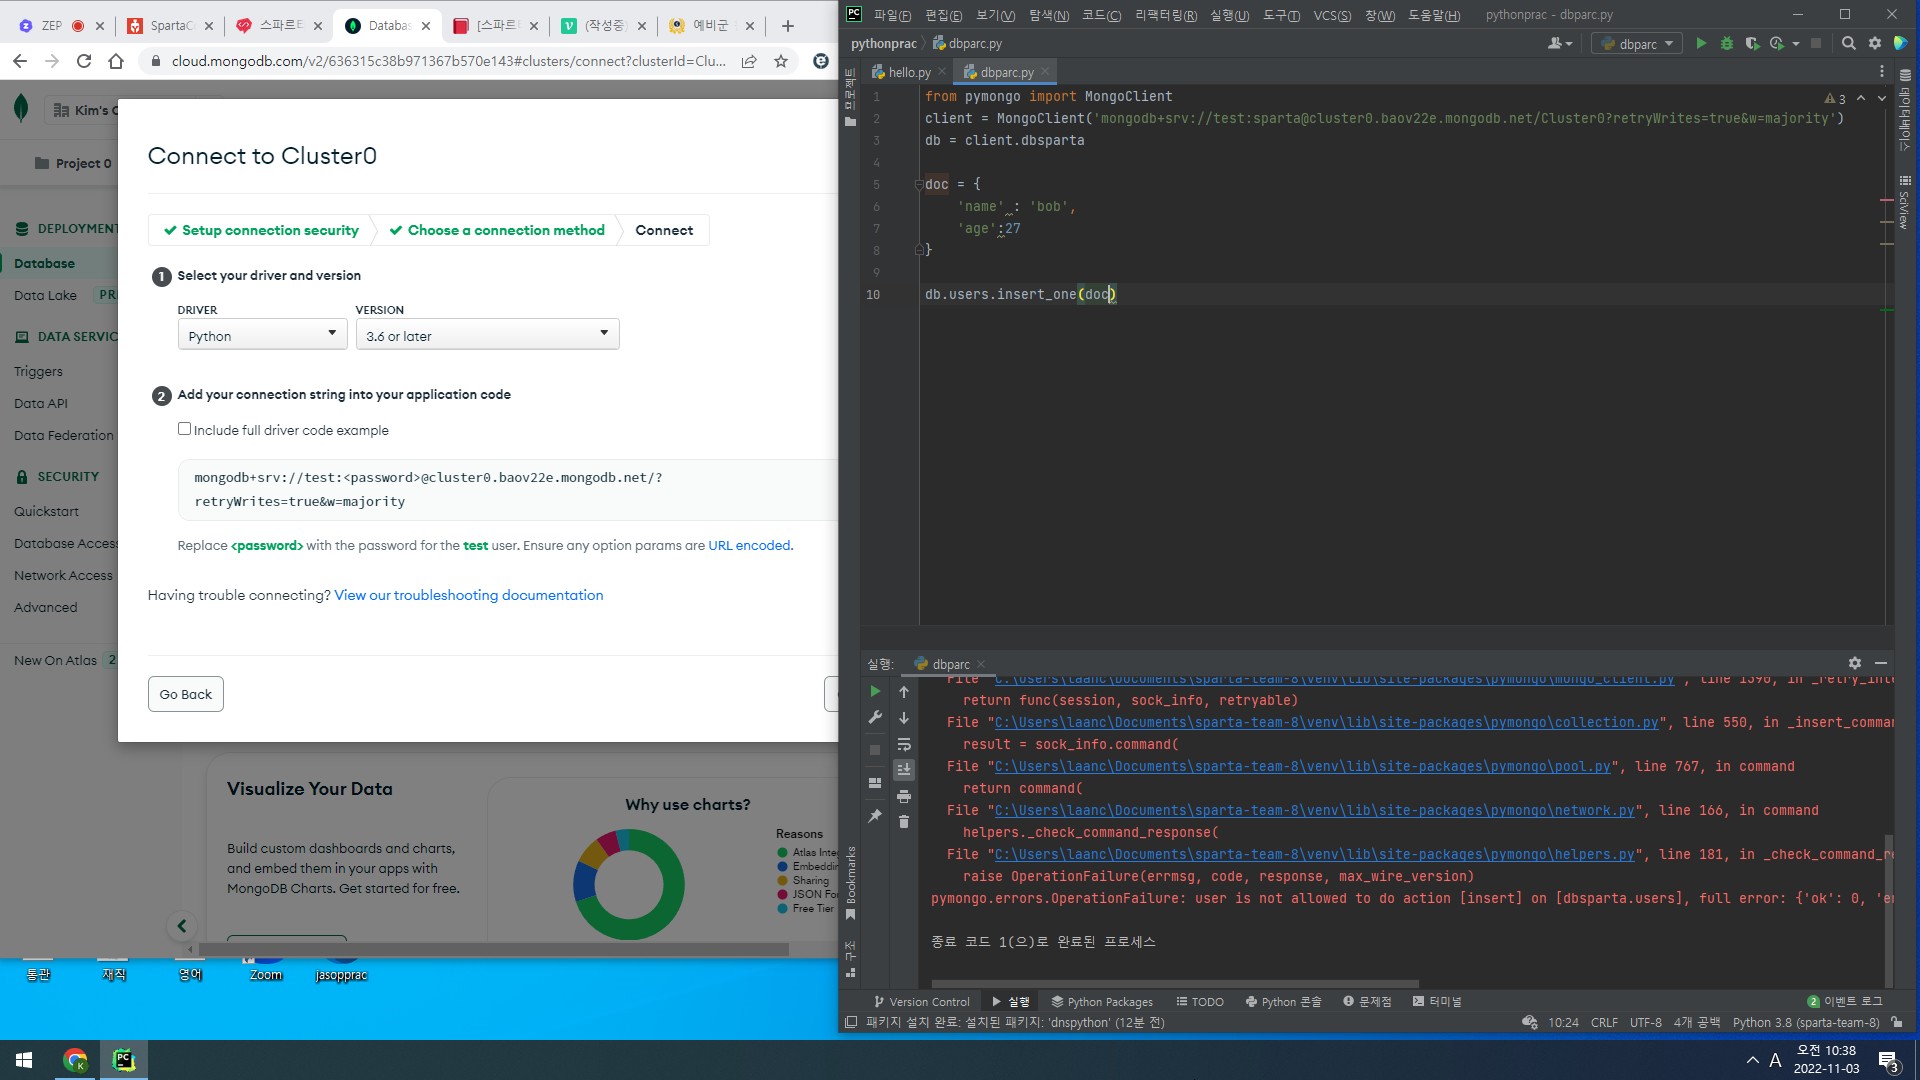Screen dimensions: 1920x1080
Task: Open the Python 3.8 interpreter selector
Action: (x=1806, y=1022)
